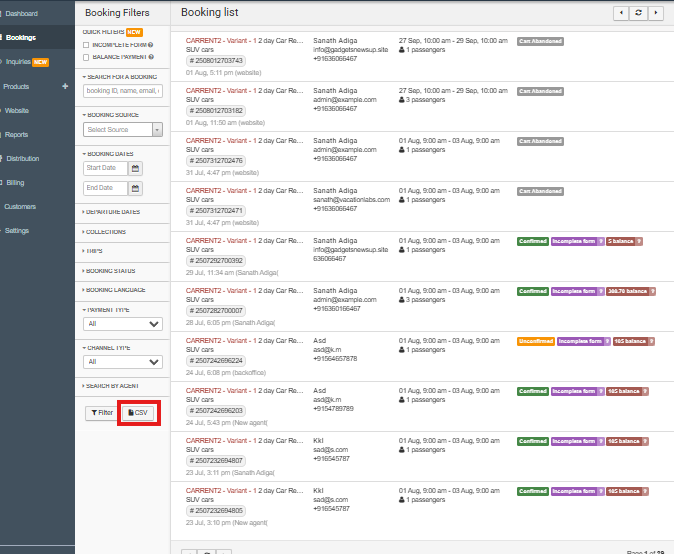Export bookings with the CSV button

tap(138, 412)
